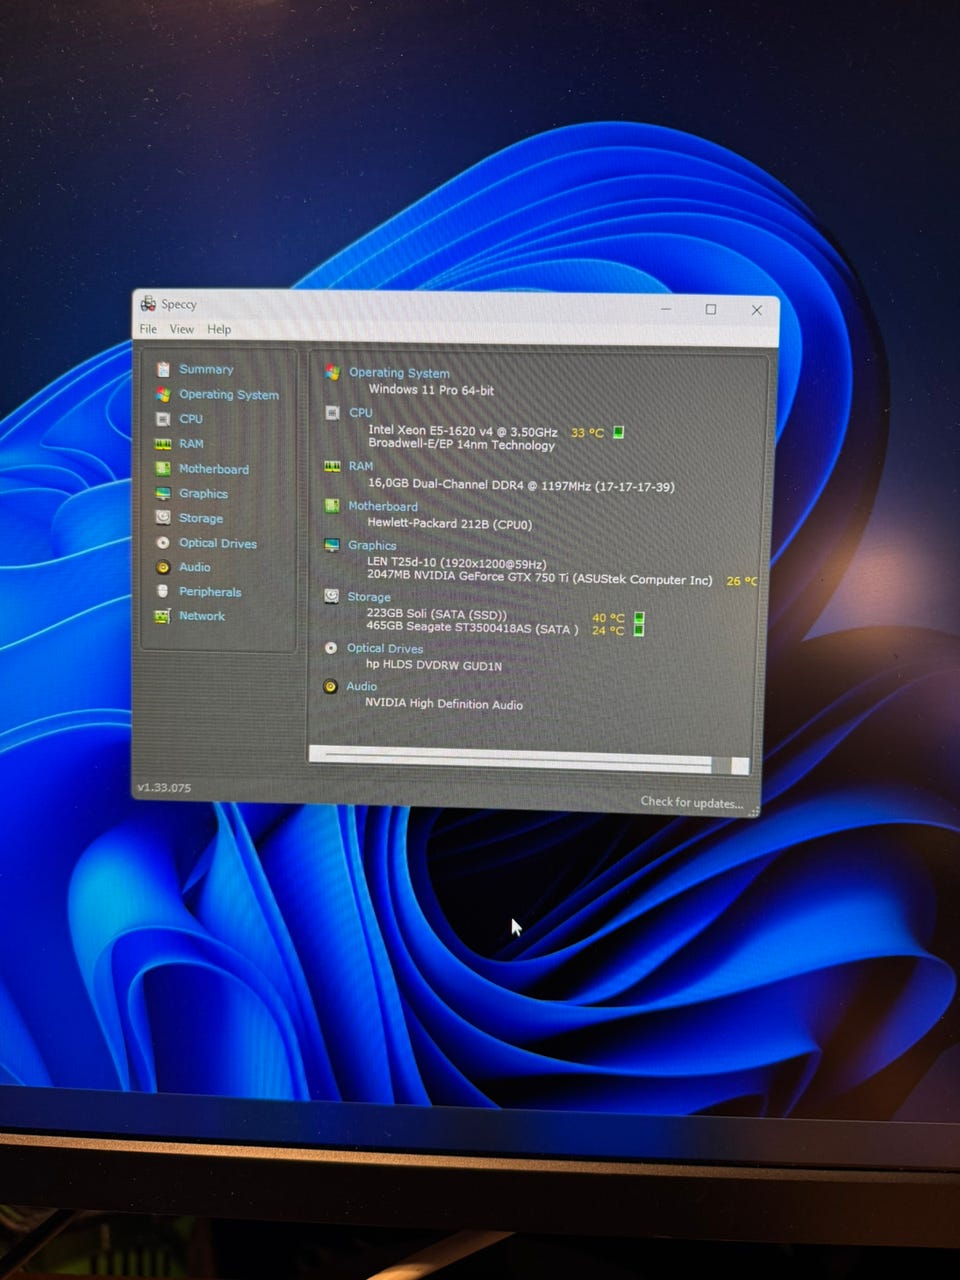Click the Windows 11 Pro 64-bit text
The image size is (960, 1280).
pos(431,390)
